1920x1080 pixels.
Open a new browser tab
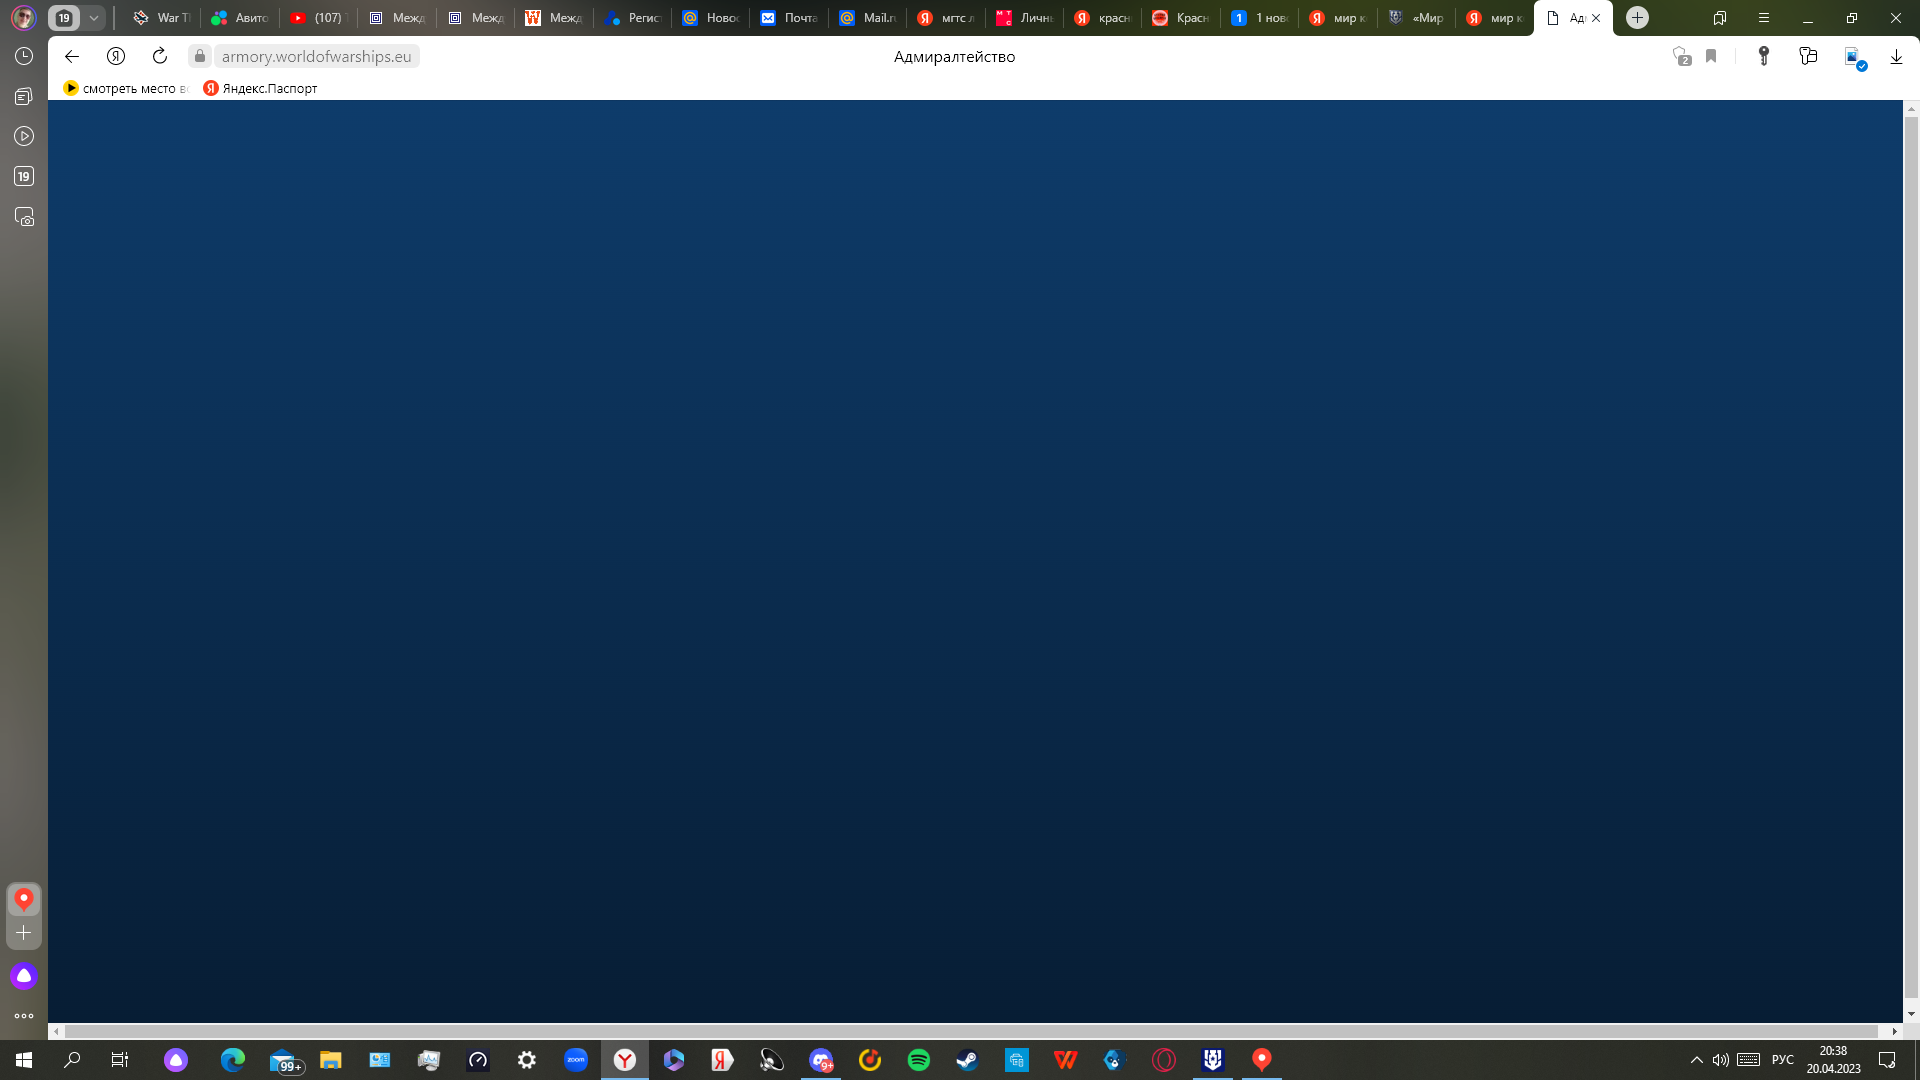coord(1637,18)
